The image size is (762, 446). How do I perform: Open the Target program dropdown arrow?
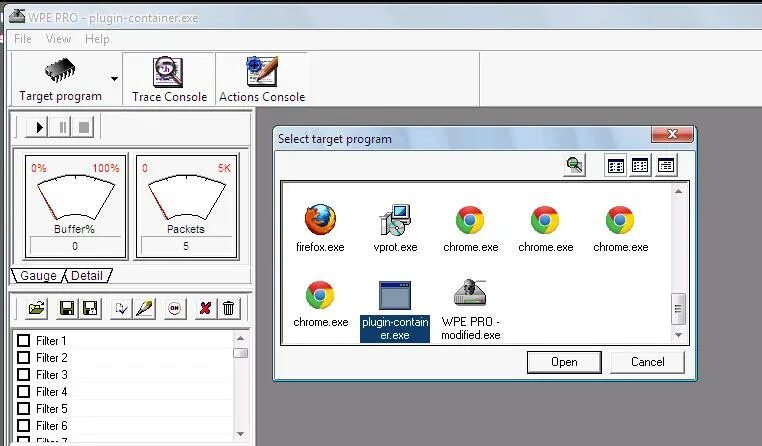click(114, 79)
